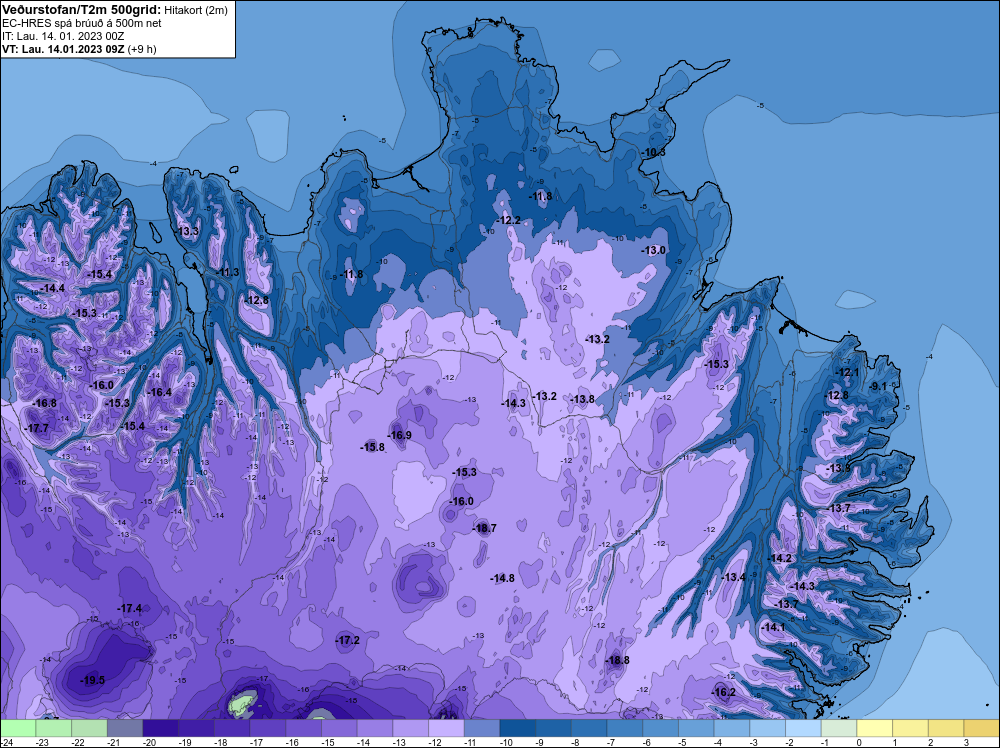The image size is (1000, 748).
Task: Click the 'Hitakort (2m)' label in the header
Action: [x=195, y=10]
